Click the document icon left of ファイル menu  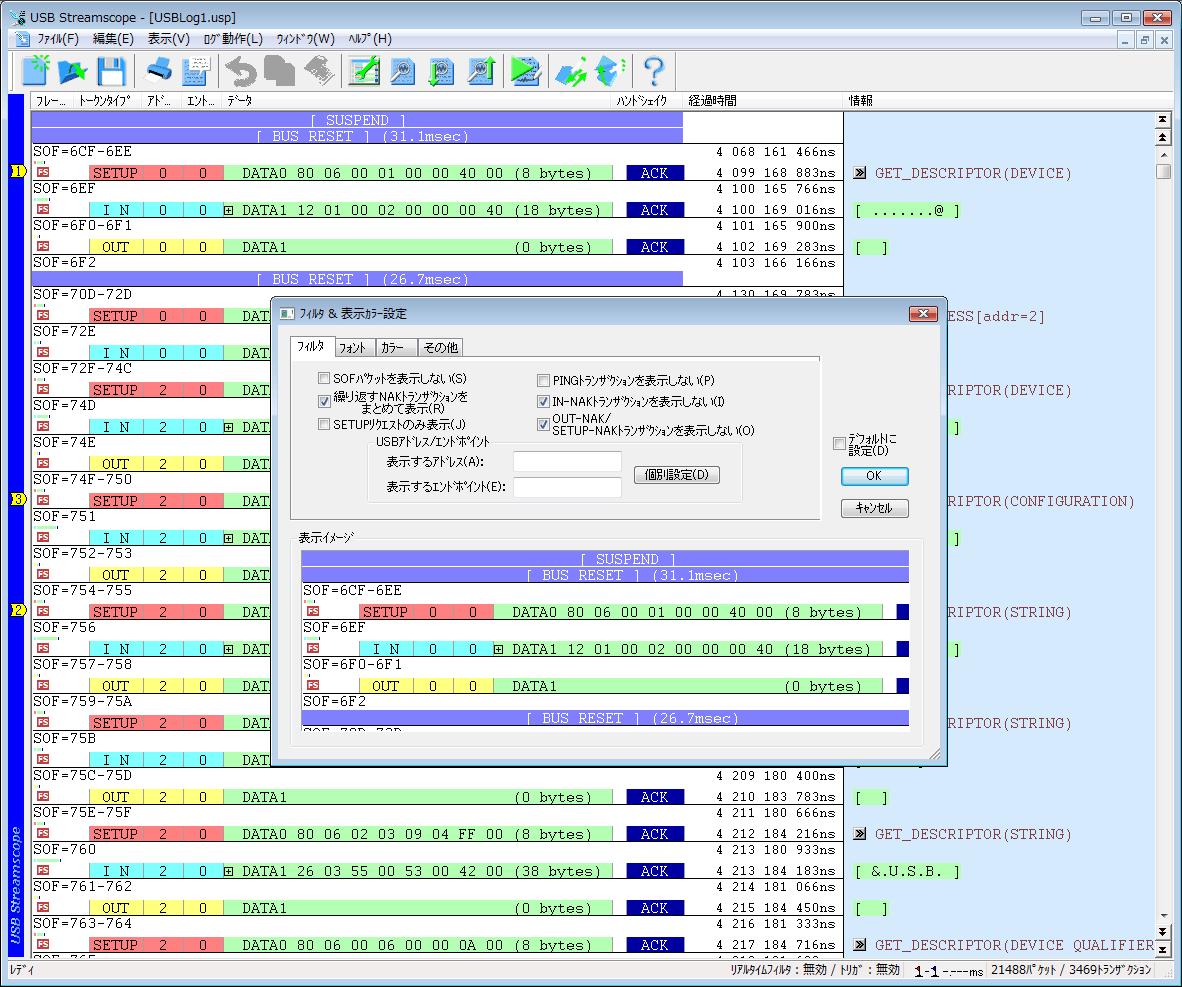pos(23,39)
